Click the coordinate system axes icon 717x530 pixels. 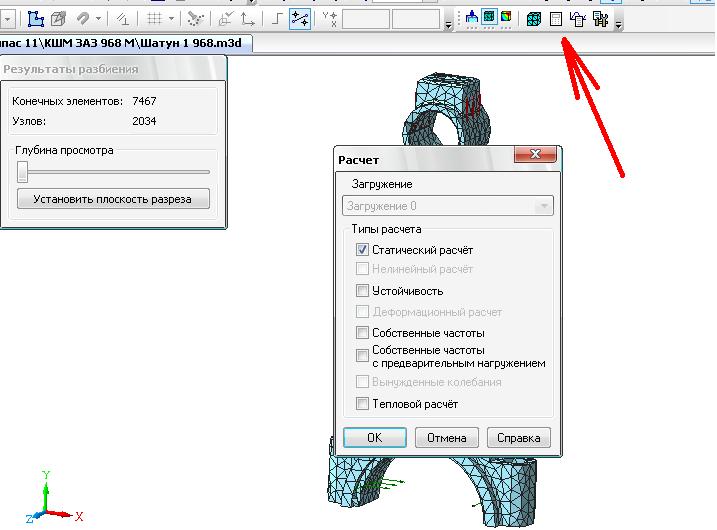click(x=248, y=19)
